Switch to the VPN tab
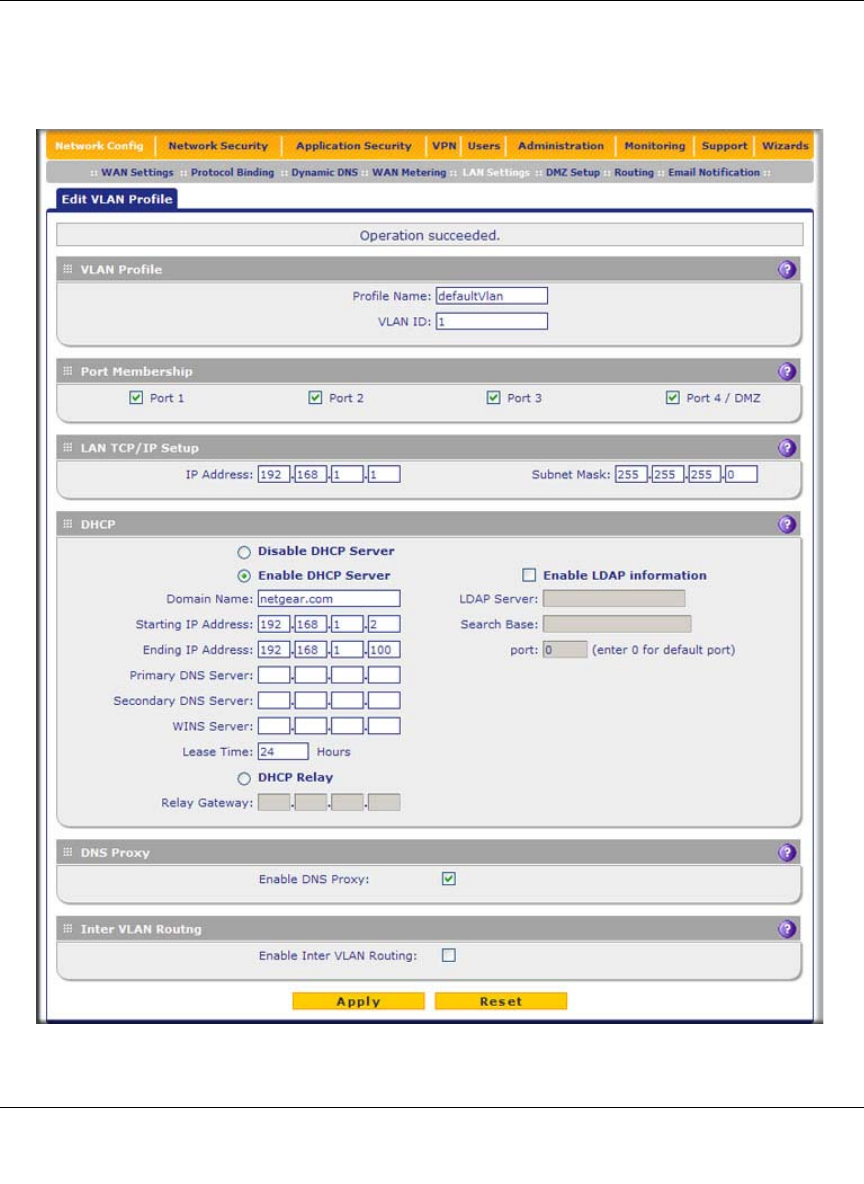Viewport: 864px width, 1184px height. click(x=444, y=146)
